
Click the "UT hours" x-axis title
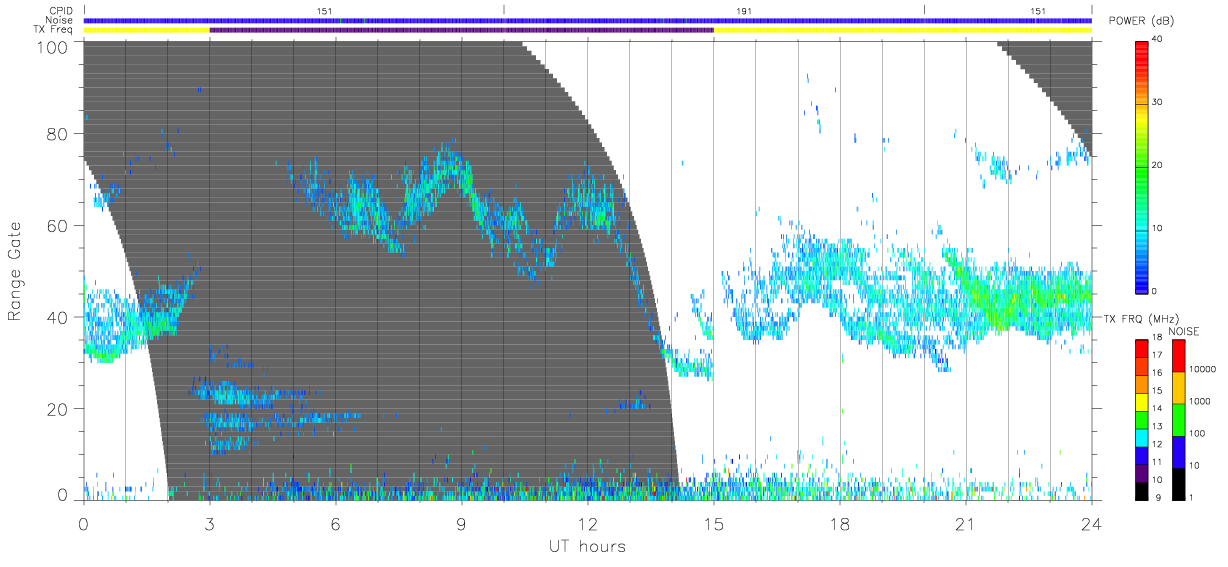click(x=586, y=546)
